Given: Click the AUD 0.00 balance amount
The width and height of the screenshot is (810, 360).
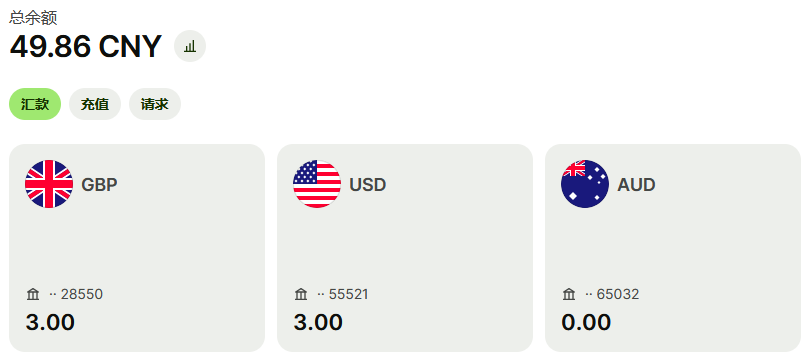Looking at the screenshot, I should (x=586, y=322).
